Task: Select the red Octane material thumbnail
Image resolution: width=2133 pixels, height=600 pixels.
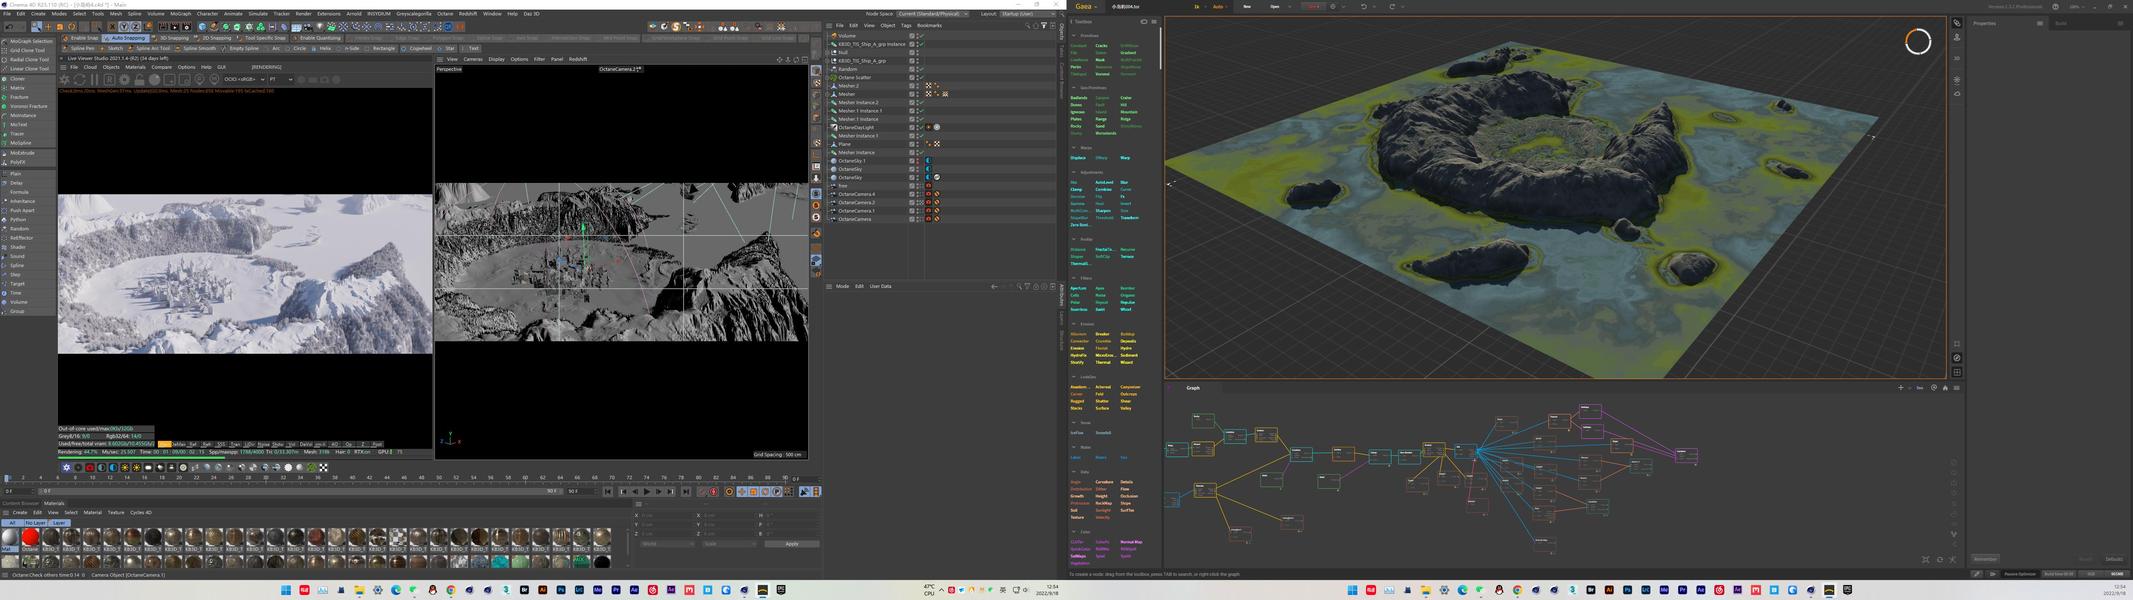Action: click(30, 537)
